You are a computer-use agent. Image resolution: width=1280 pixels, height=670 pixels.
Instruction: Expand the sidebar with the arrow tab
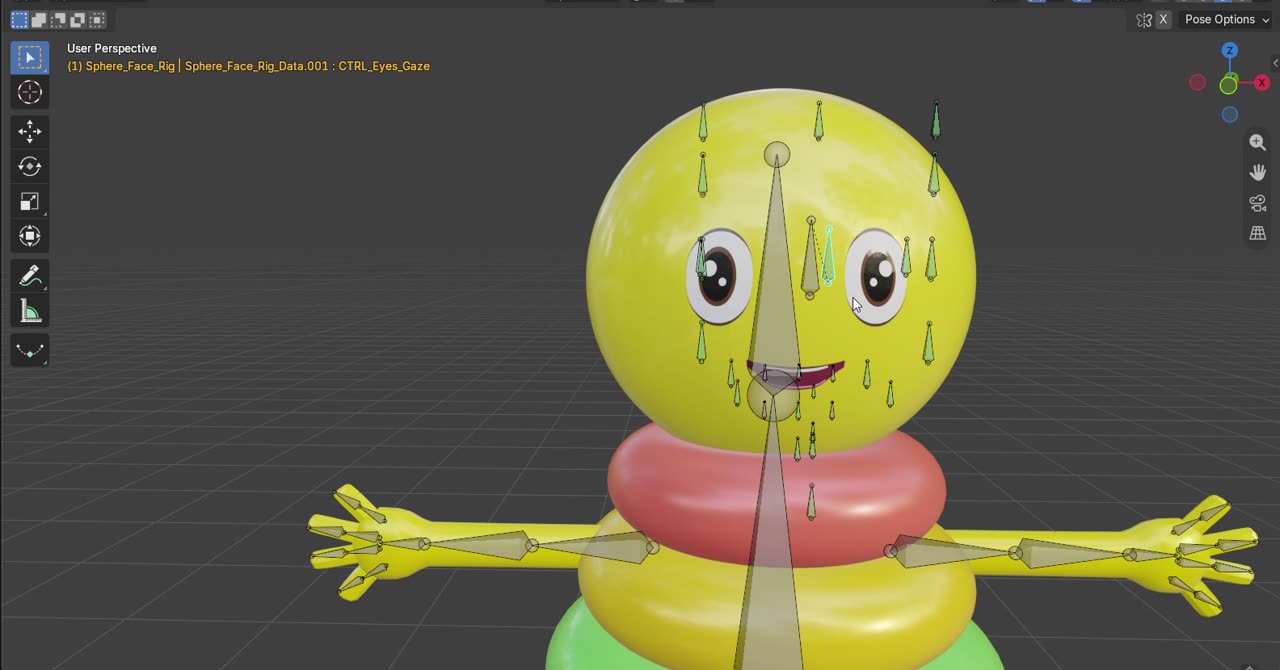pos(1275,63)
